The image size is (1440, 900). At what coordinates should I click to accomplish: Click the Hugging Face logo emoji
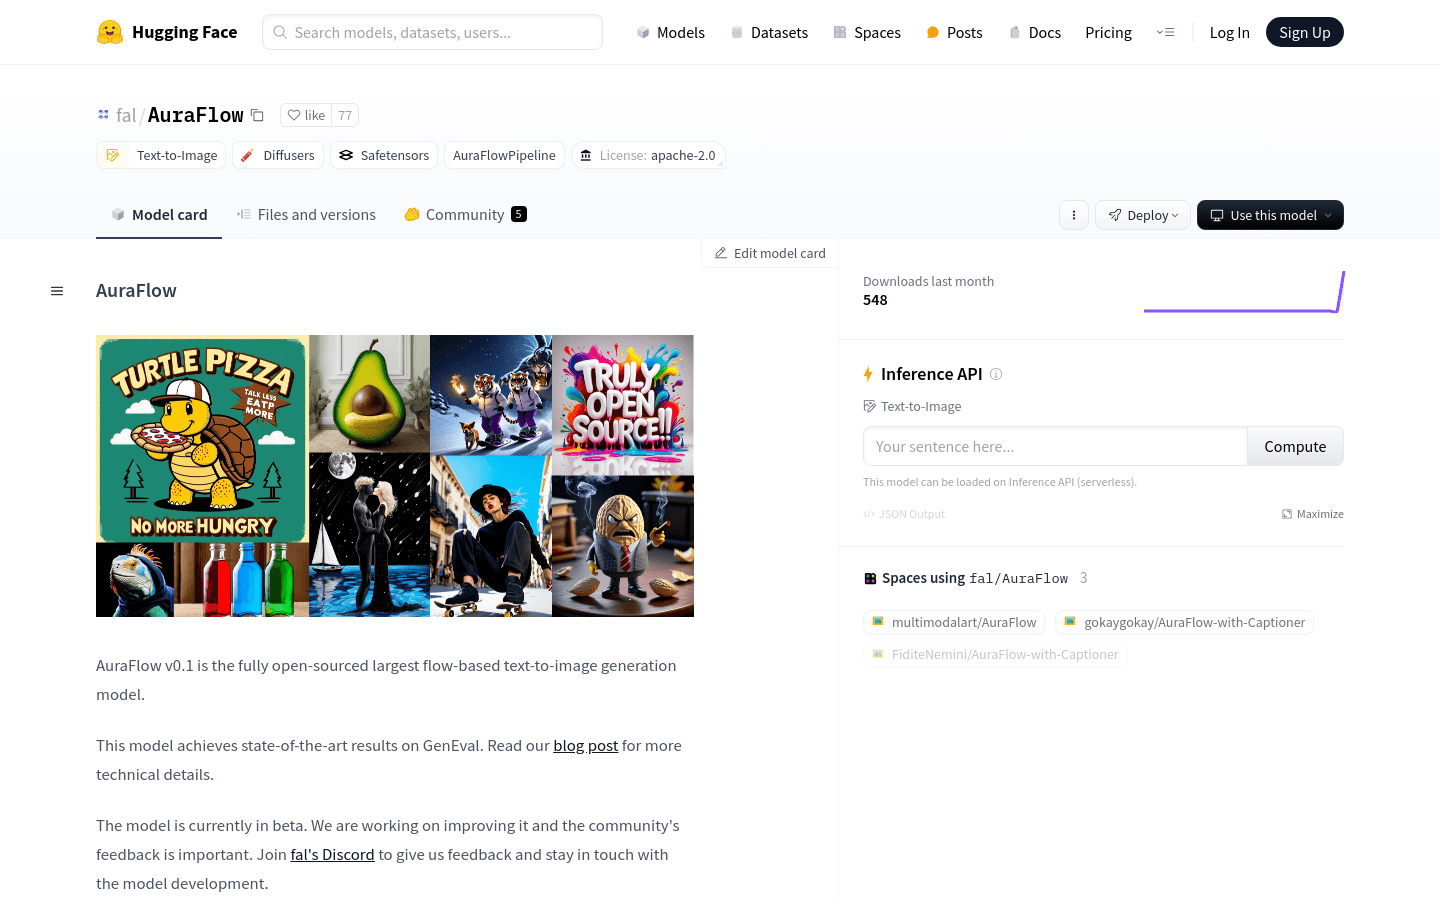pyautogui.click(x=110, y=32)
